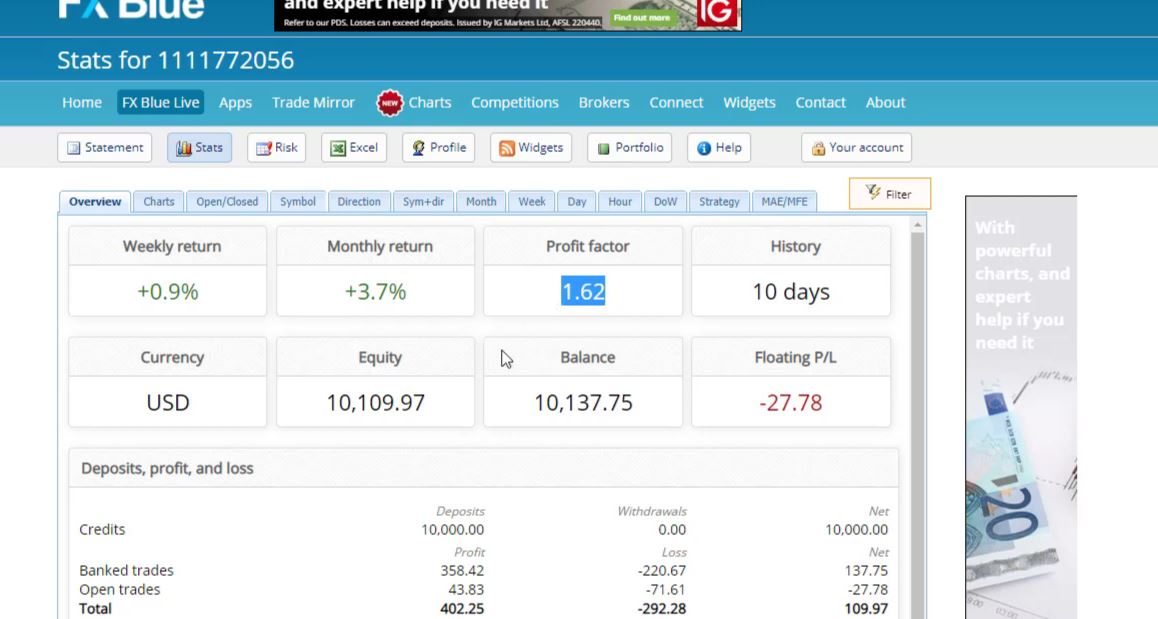1158x619 pixels.
Task: Open the Risk analysis page
Action: pos(276,147)
